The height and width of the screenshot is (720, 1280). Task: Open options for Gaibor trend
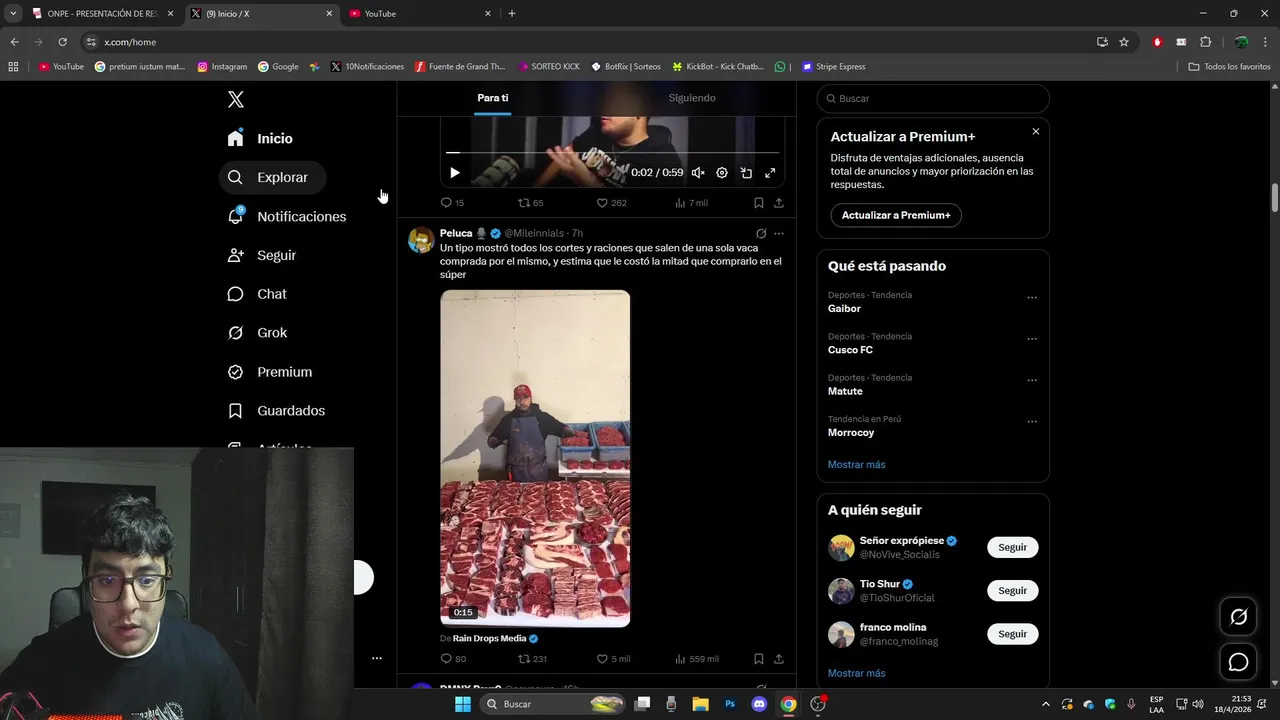tap(1032, 298)
